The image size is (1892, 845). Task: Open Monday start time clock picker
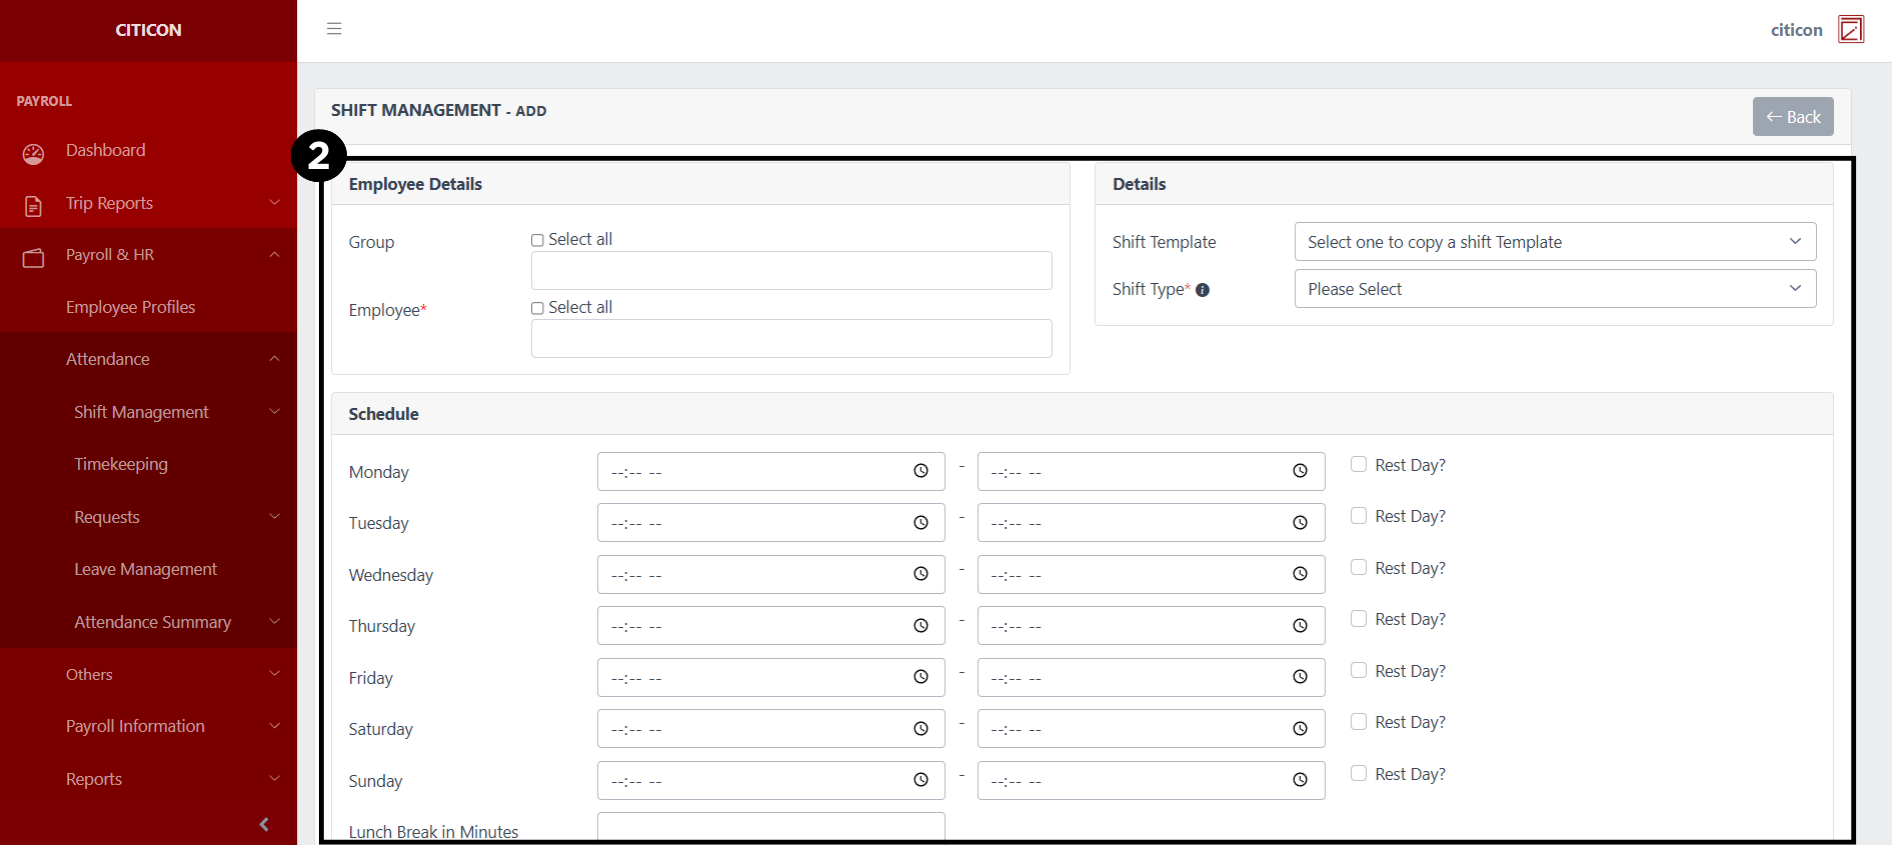(920, 471)
